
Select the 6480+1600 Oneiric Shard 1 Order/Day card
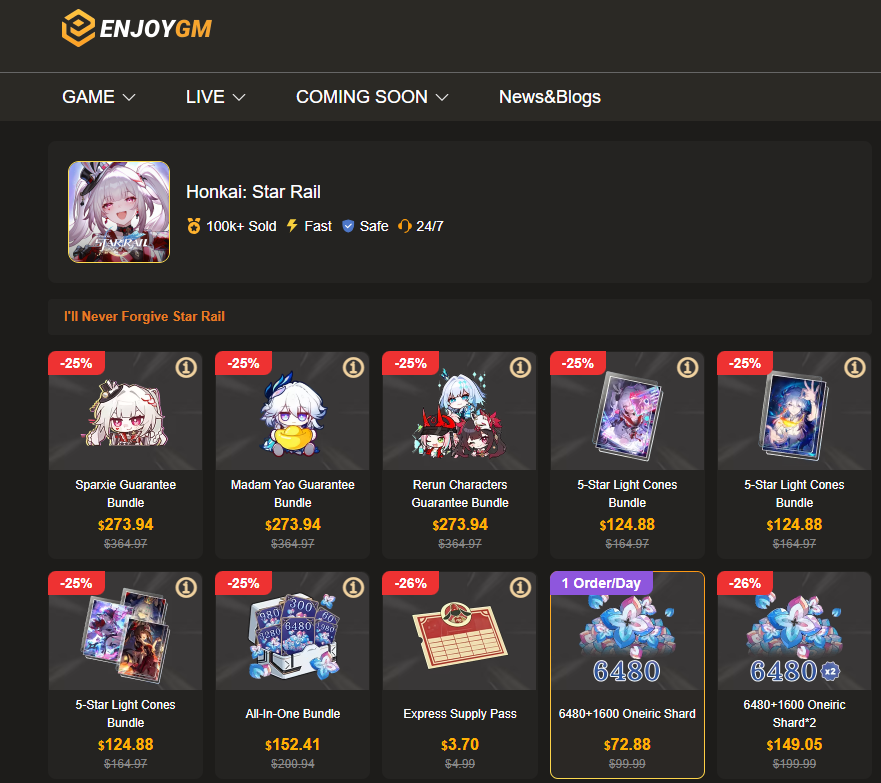[627, 675]
